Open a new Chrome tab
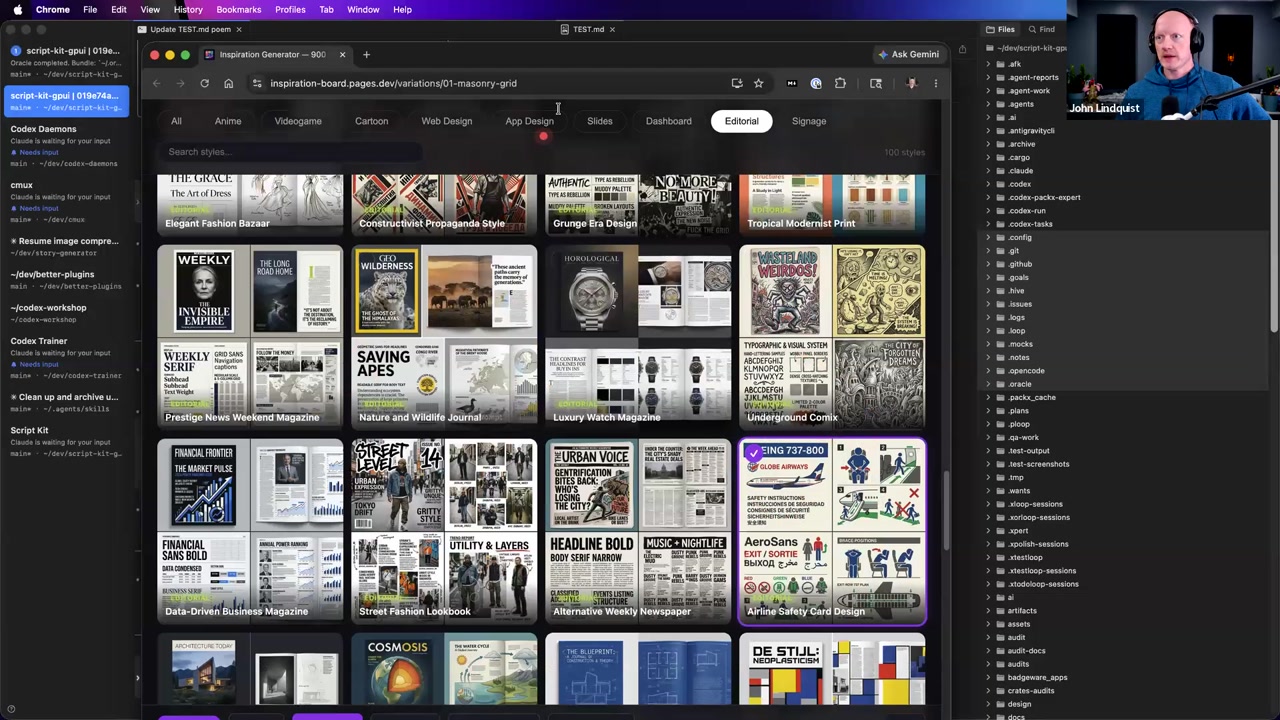 366,55
